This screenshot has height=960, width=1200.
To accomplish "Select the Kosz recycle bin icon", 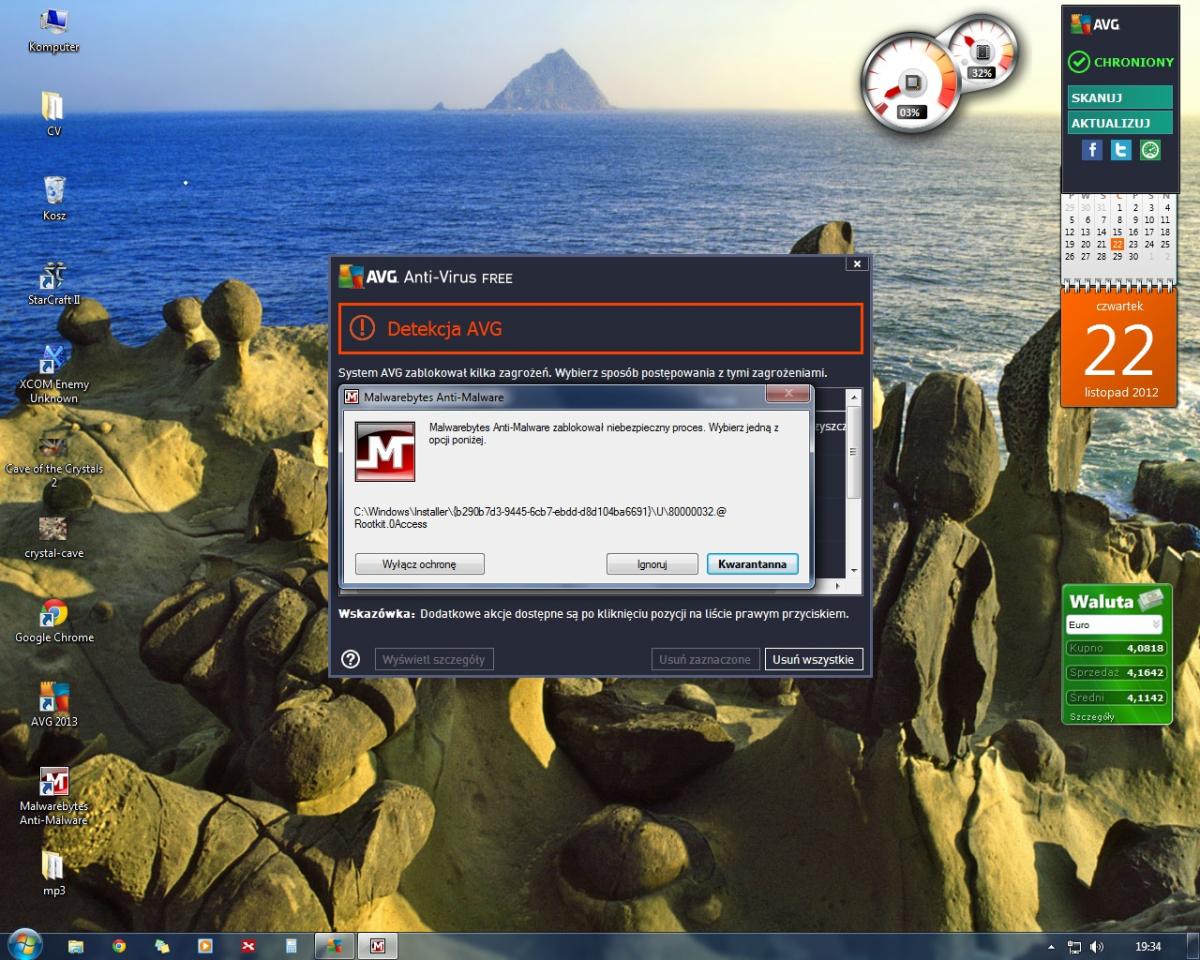I will click(54, 197).
